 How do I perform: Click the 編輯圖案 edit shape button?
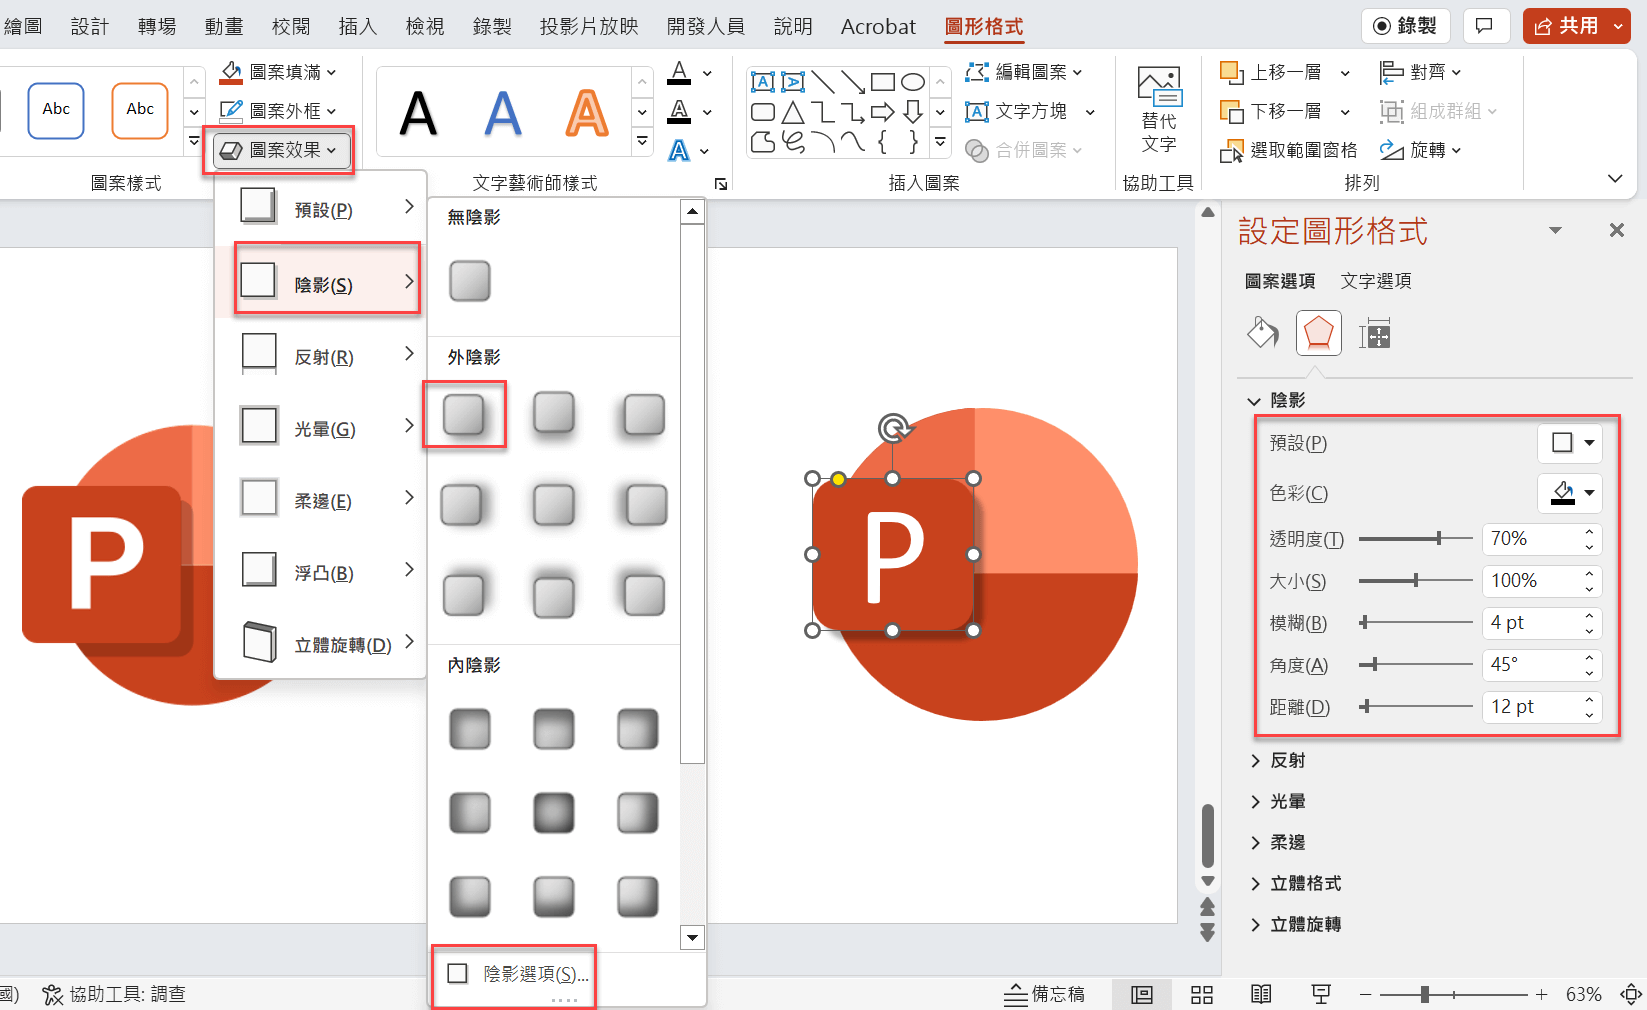(x=1023, y=72)
